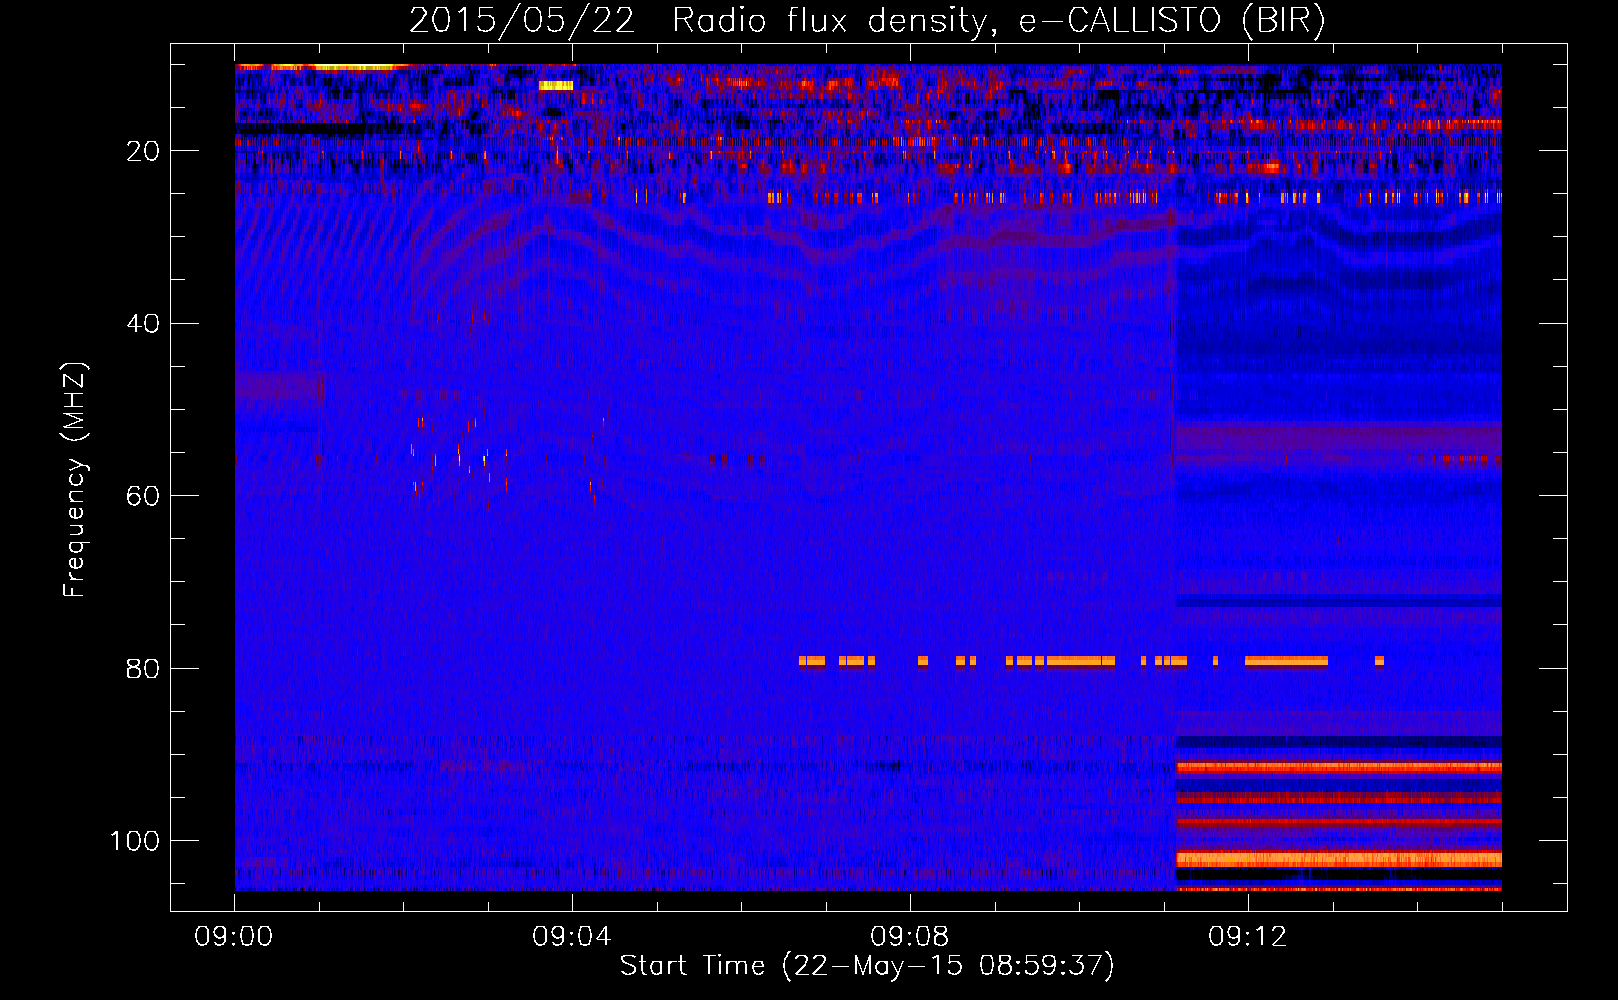
Task: Click the '60' frequency tick label
Action: pos(143,496)
